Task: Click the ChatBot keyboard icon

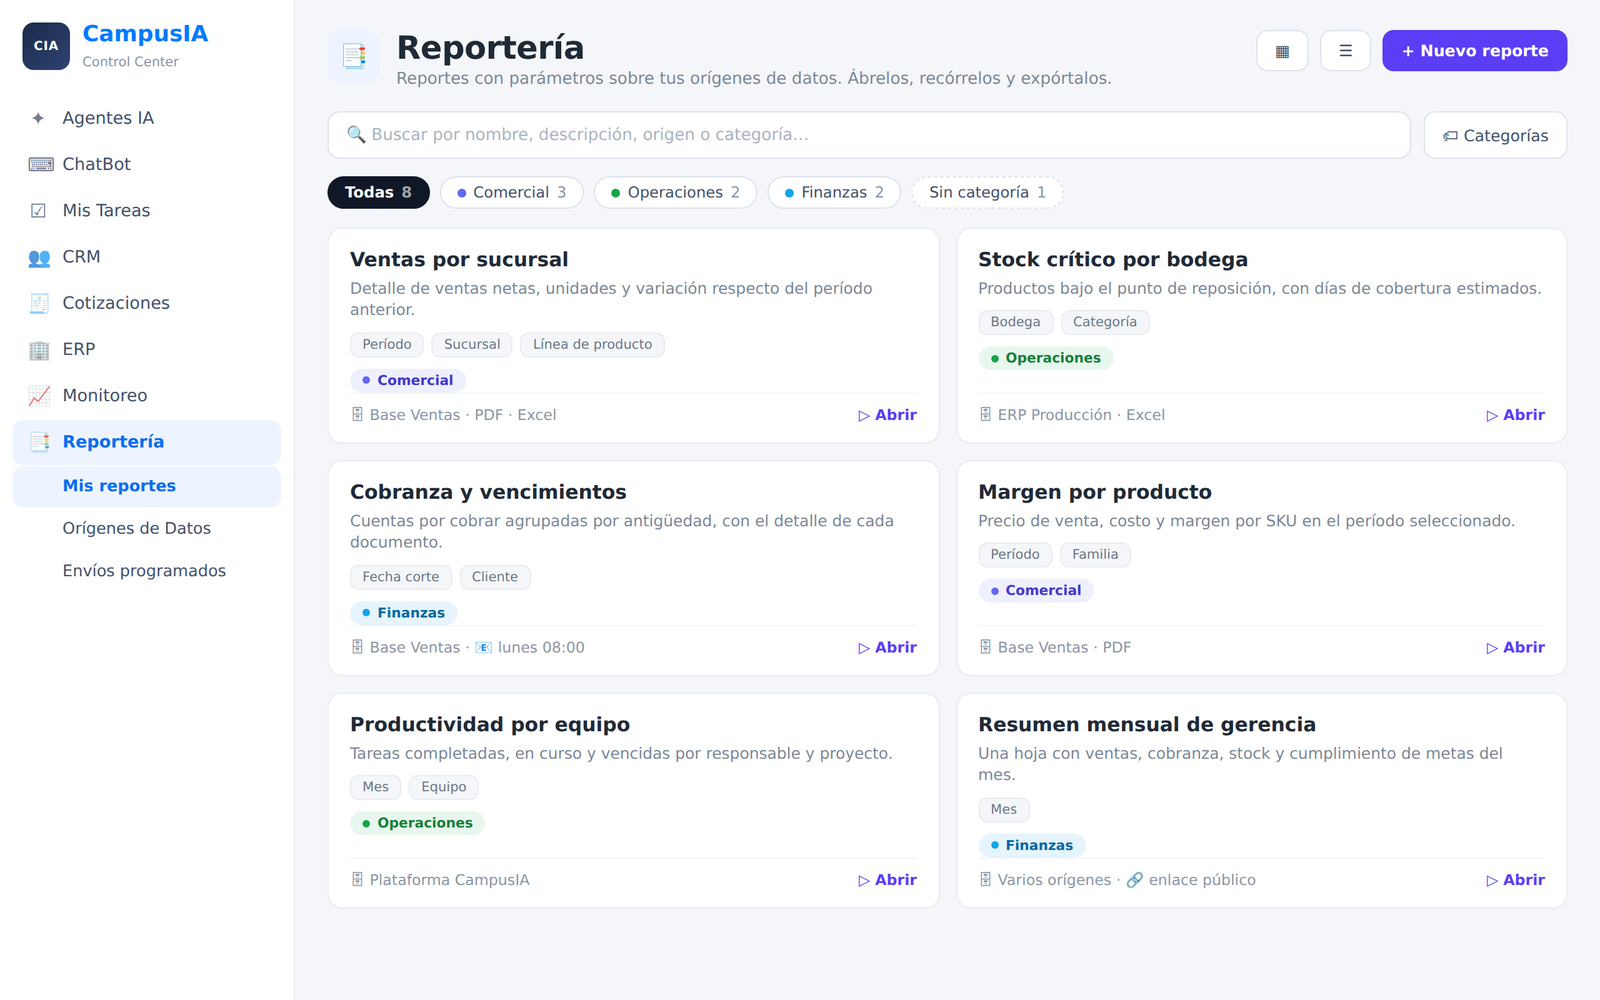Action: tap(40, 164)
